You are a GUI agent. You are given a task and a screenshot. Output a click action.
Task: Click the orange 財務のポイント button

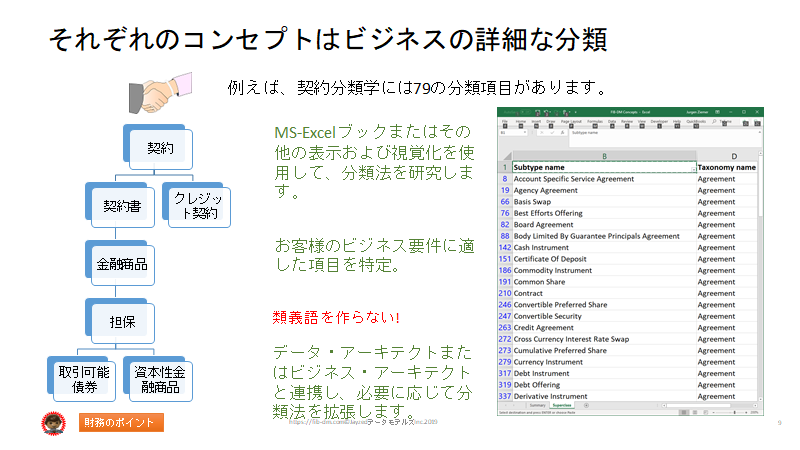(121, 422)
